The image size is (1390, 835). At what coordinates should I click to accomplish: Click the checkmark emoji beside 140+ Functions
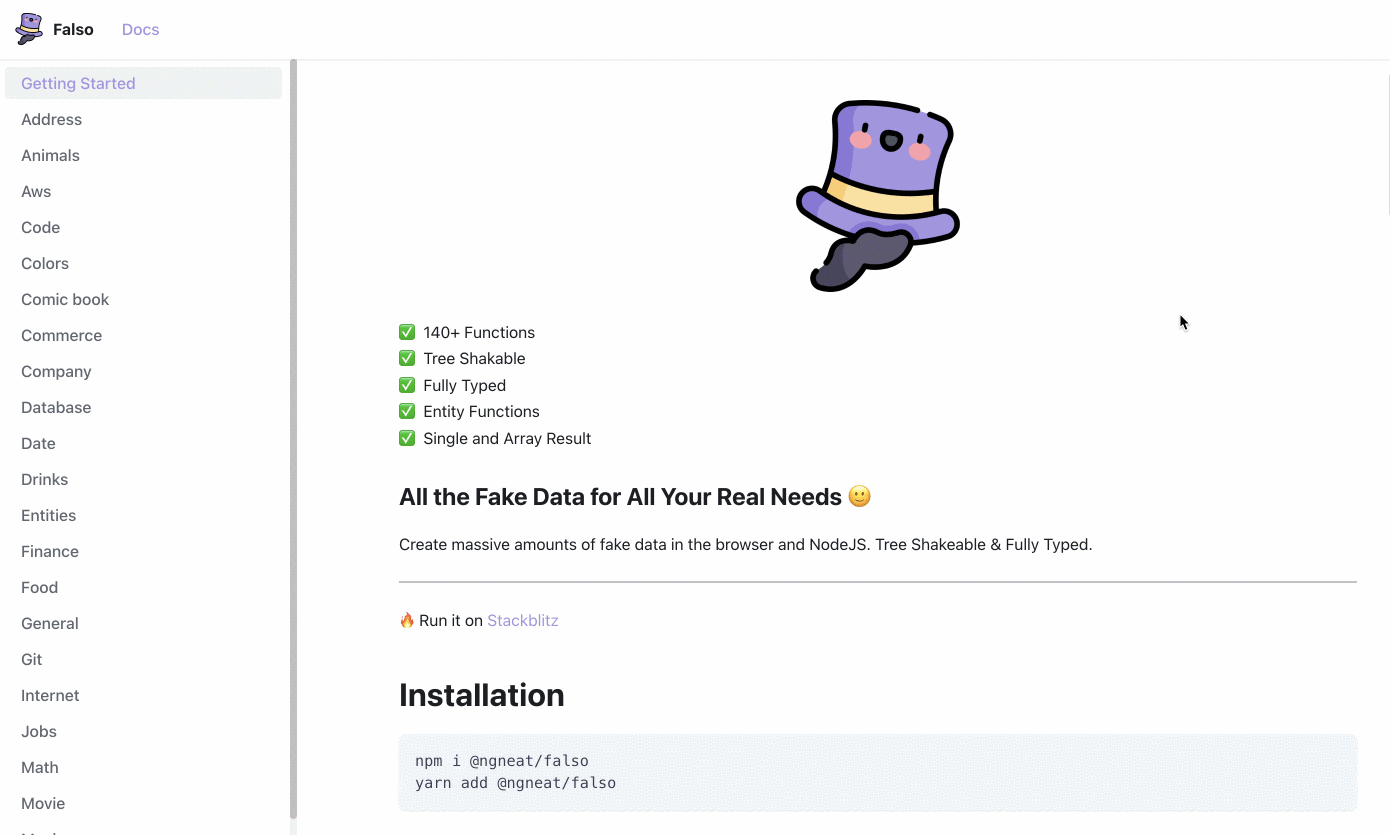point(407,332)
